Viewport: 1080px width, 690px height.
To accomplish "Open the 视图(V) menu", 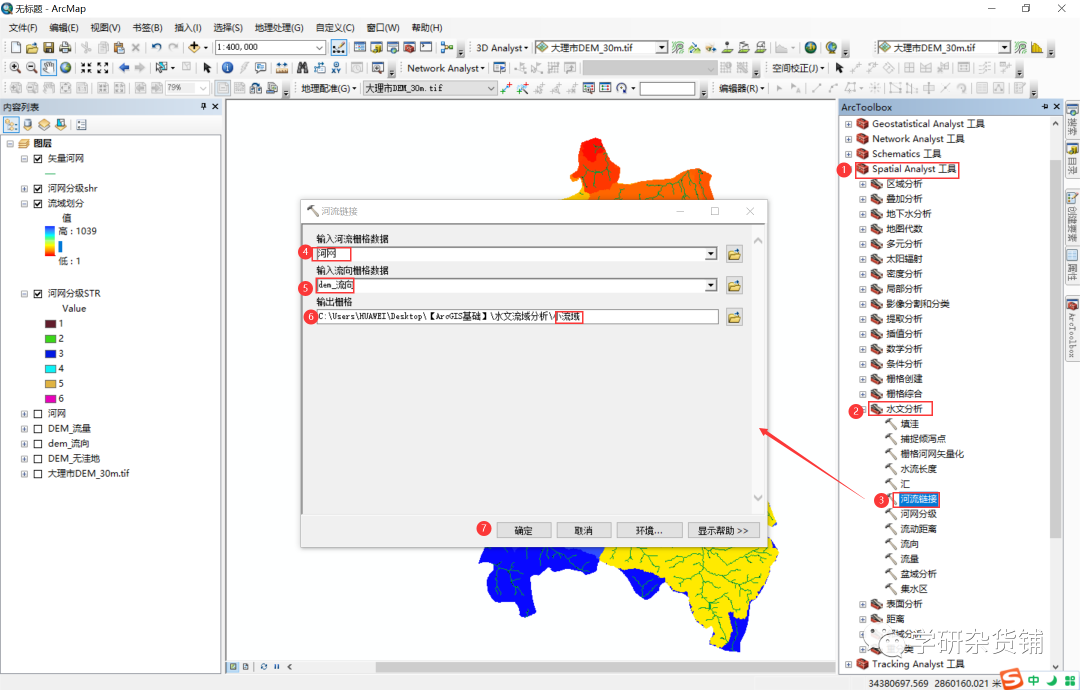I will click(x=105, y=28).
